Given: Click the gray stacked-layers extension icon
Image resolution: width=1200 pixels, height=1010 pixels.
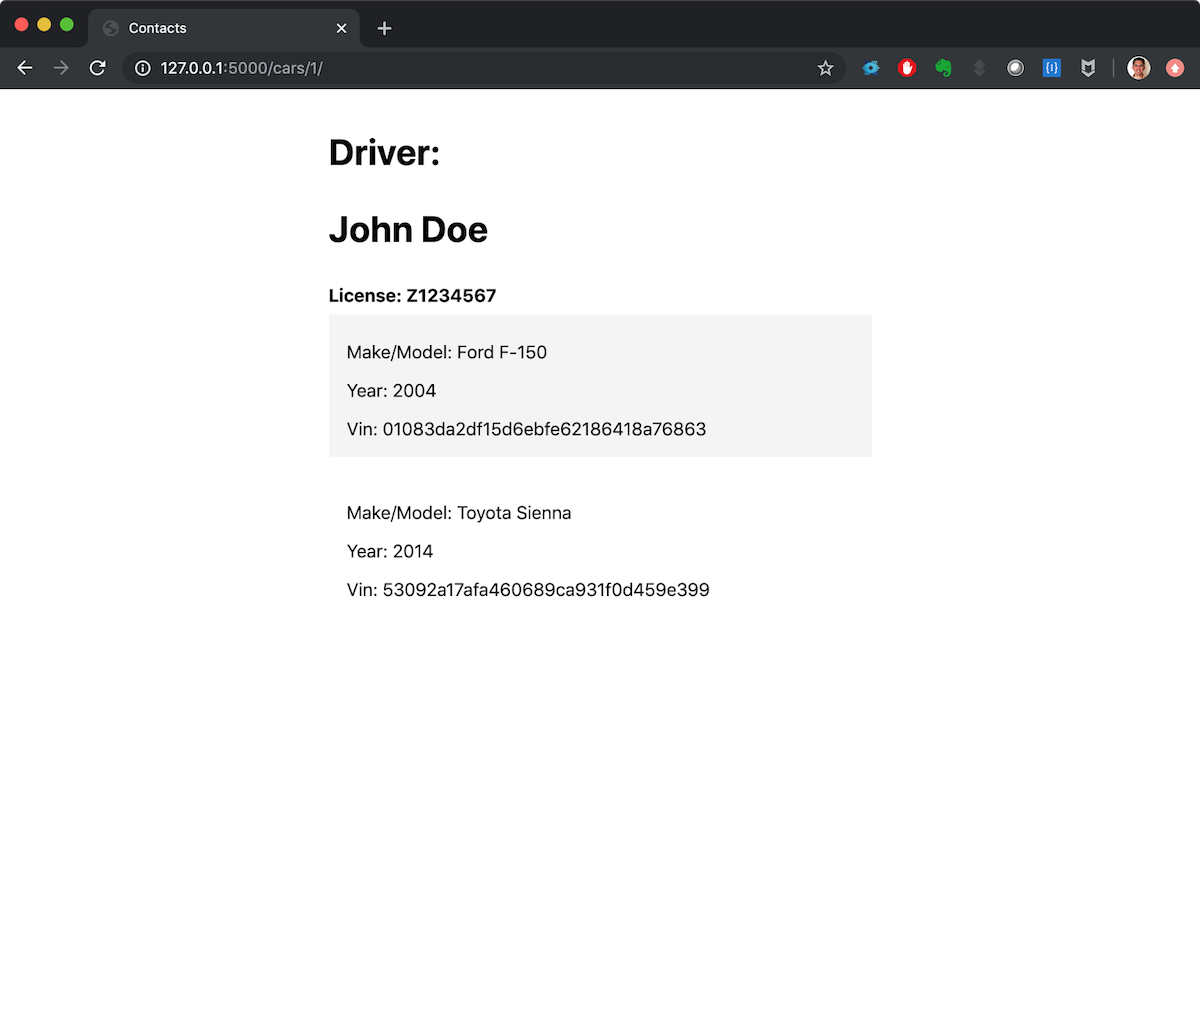Looking at the screenshot, I should point(979,68).
